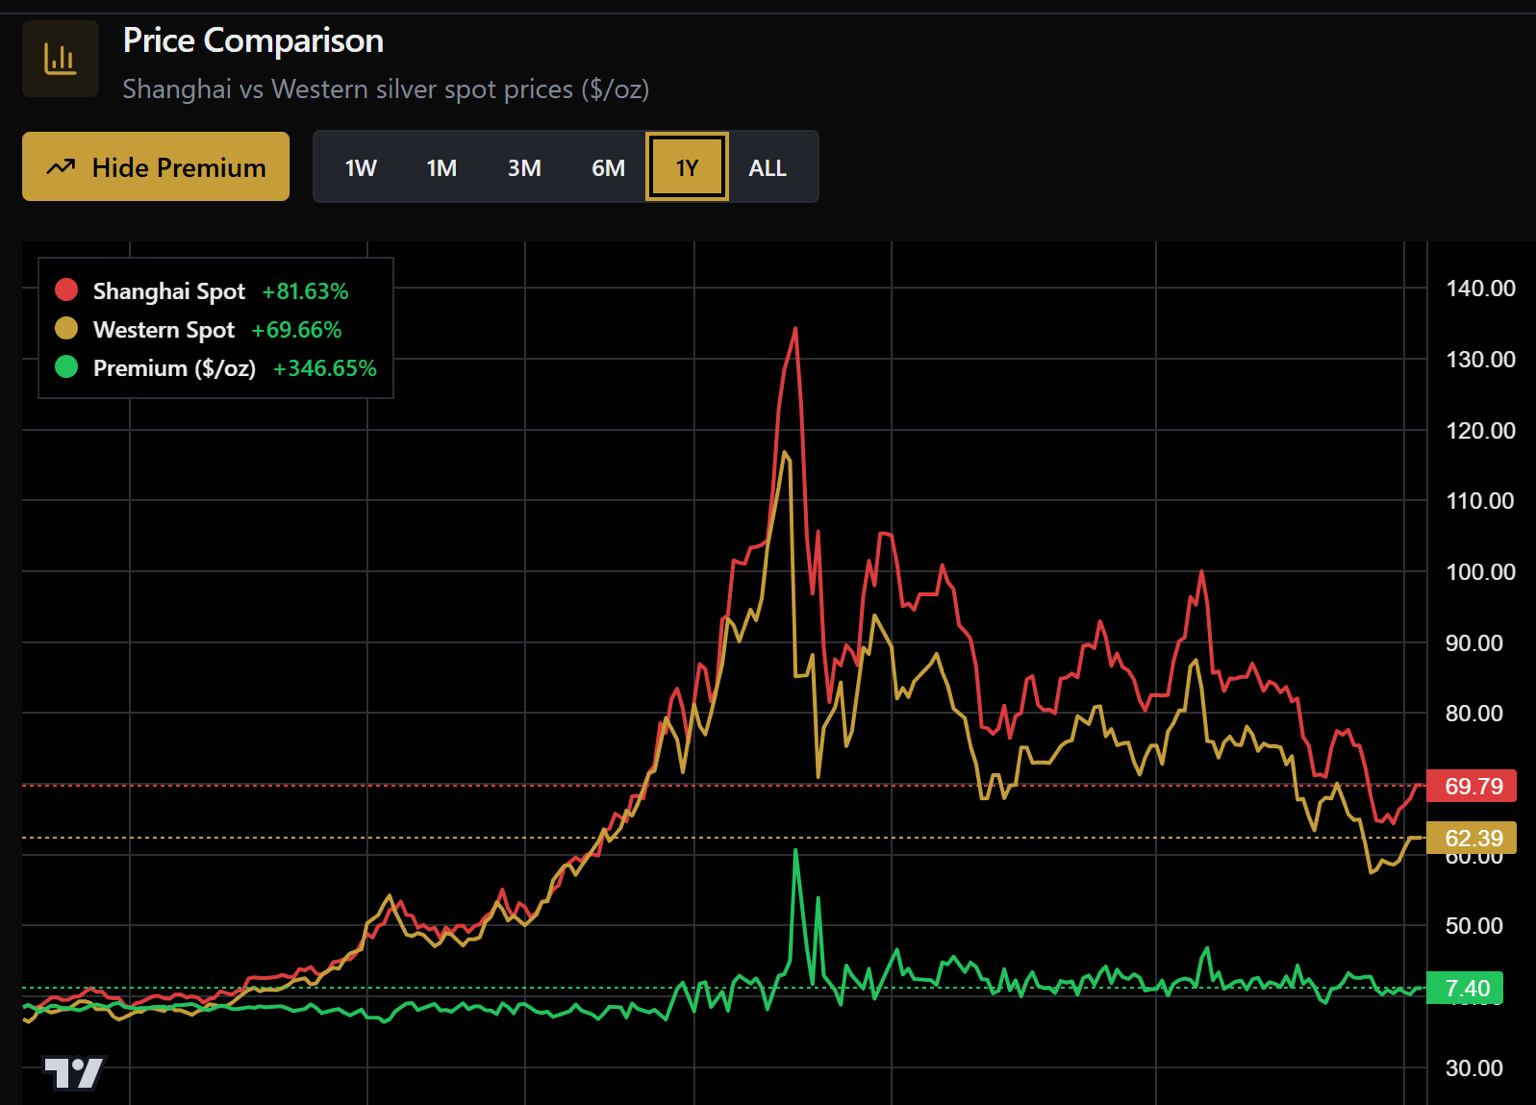Image resolution: width=1536 pixels, height=1105 pixels.
Task: Click the red Shanghai Spot legend dot
Action: point(66,290)
